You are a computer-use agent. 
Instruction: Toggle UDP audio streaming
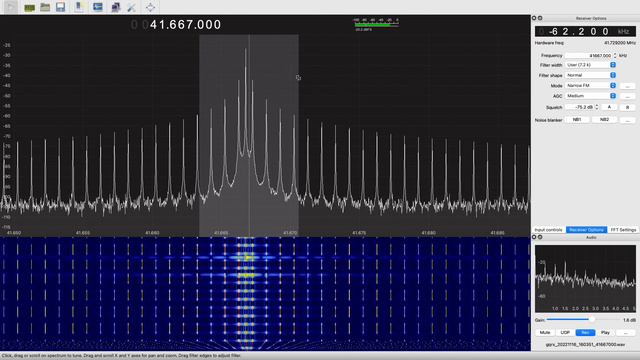tap(565, 333)
